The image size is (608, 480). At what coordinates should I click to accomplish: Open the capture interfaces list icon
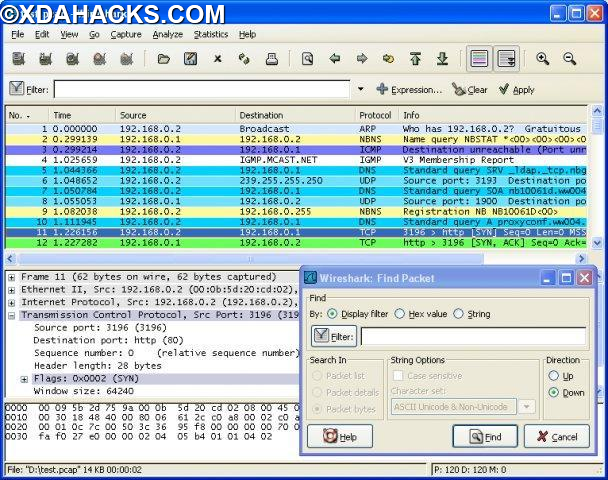pyautogui.click(x=19, y=59)
